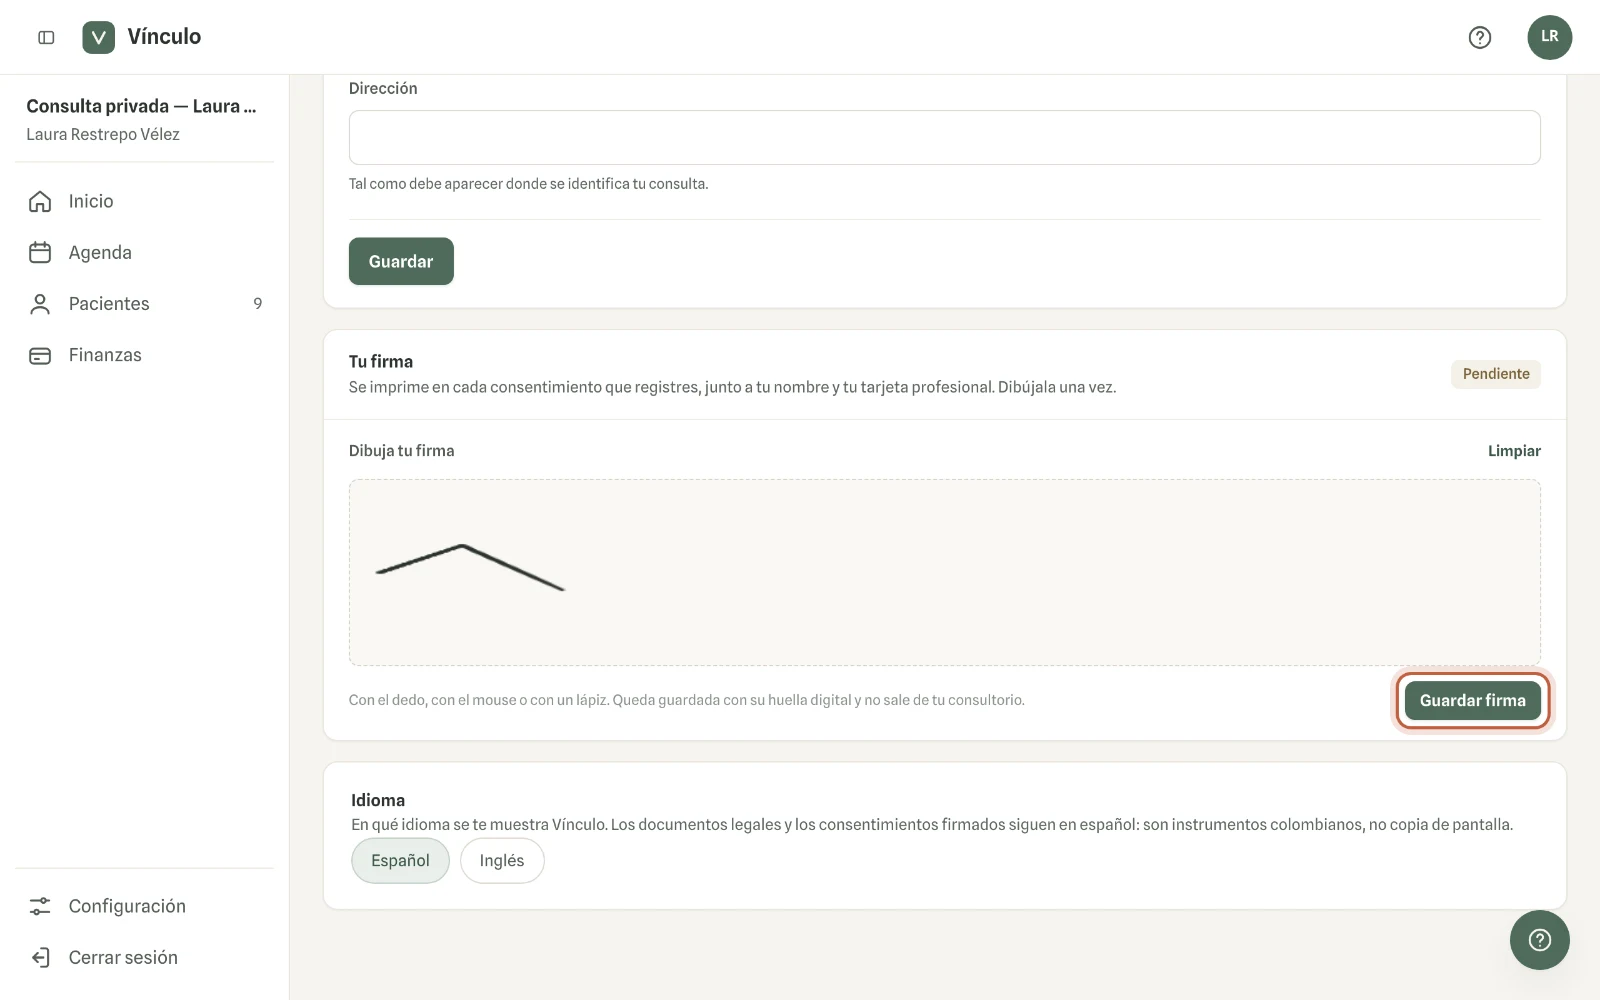
Task: Click Guardar firma button
Action: coord(1473,700)
